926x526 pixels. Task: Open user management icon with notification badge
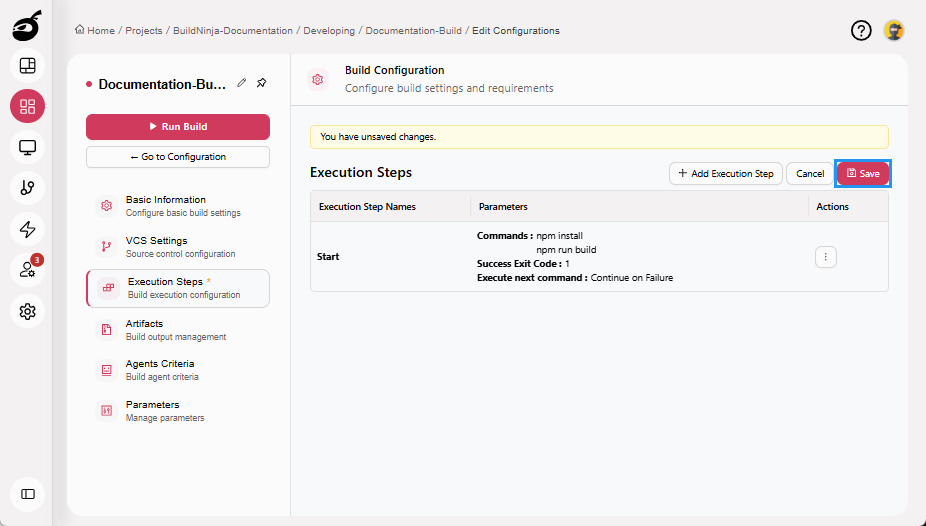(27, 270)
